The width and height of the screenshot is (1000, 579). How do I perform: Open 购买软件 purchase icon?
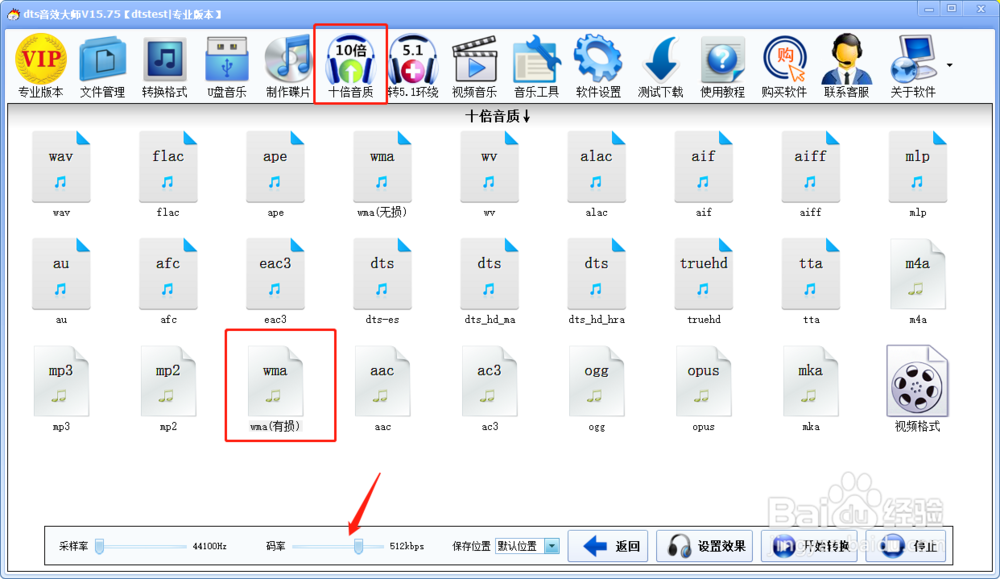click(x=784, y=66)
